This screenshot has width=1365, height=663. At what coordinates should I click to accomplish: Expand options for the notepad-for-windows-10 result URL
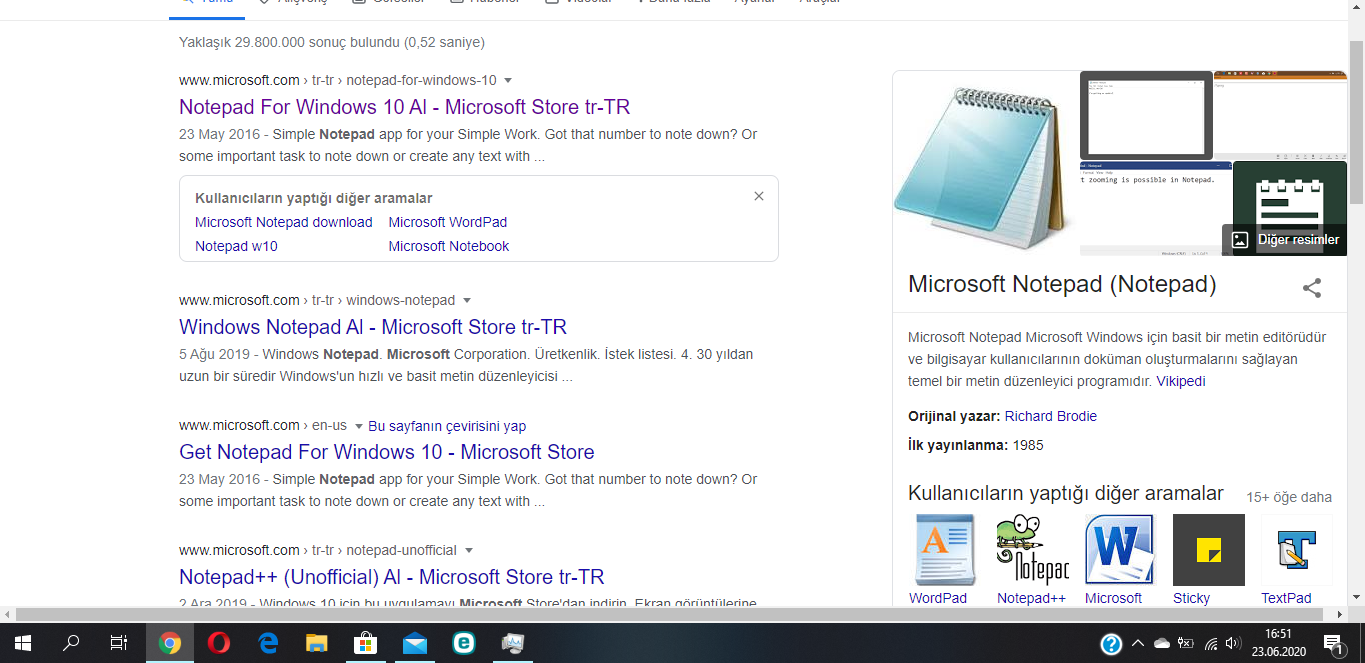click(x=508, y=80)
